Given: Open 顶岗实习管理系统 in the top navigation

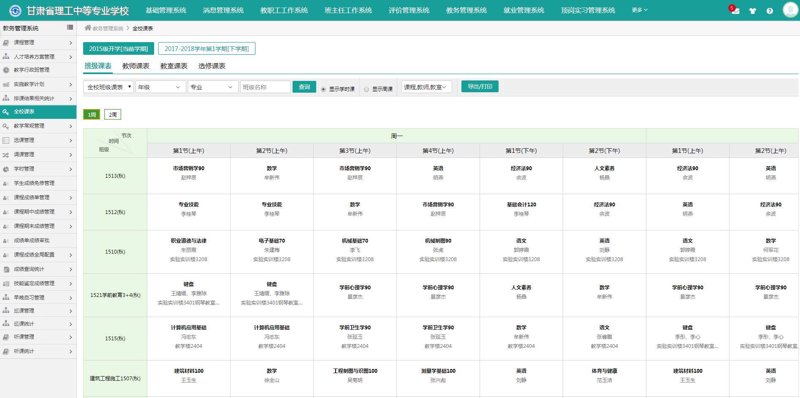Looking at the screenshot, I should pos(588,10).
